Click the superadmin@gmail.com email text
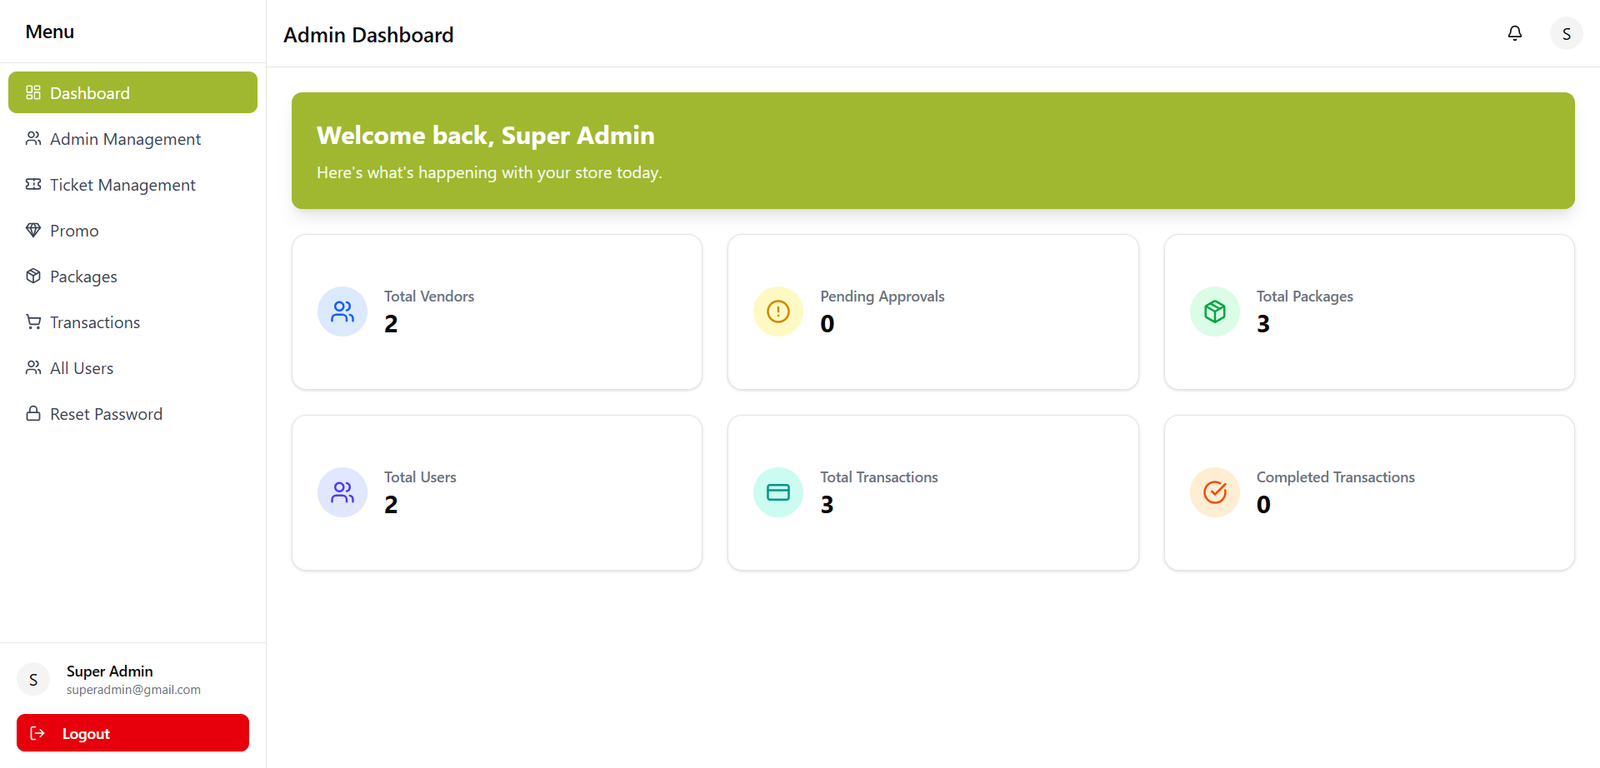The width and height of the screenshot is (1600, 768). pos(134,690)
